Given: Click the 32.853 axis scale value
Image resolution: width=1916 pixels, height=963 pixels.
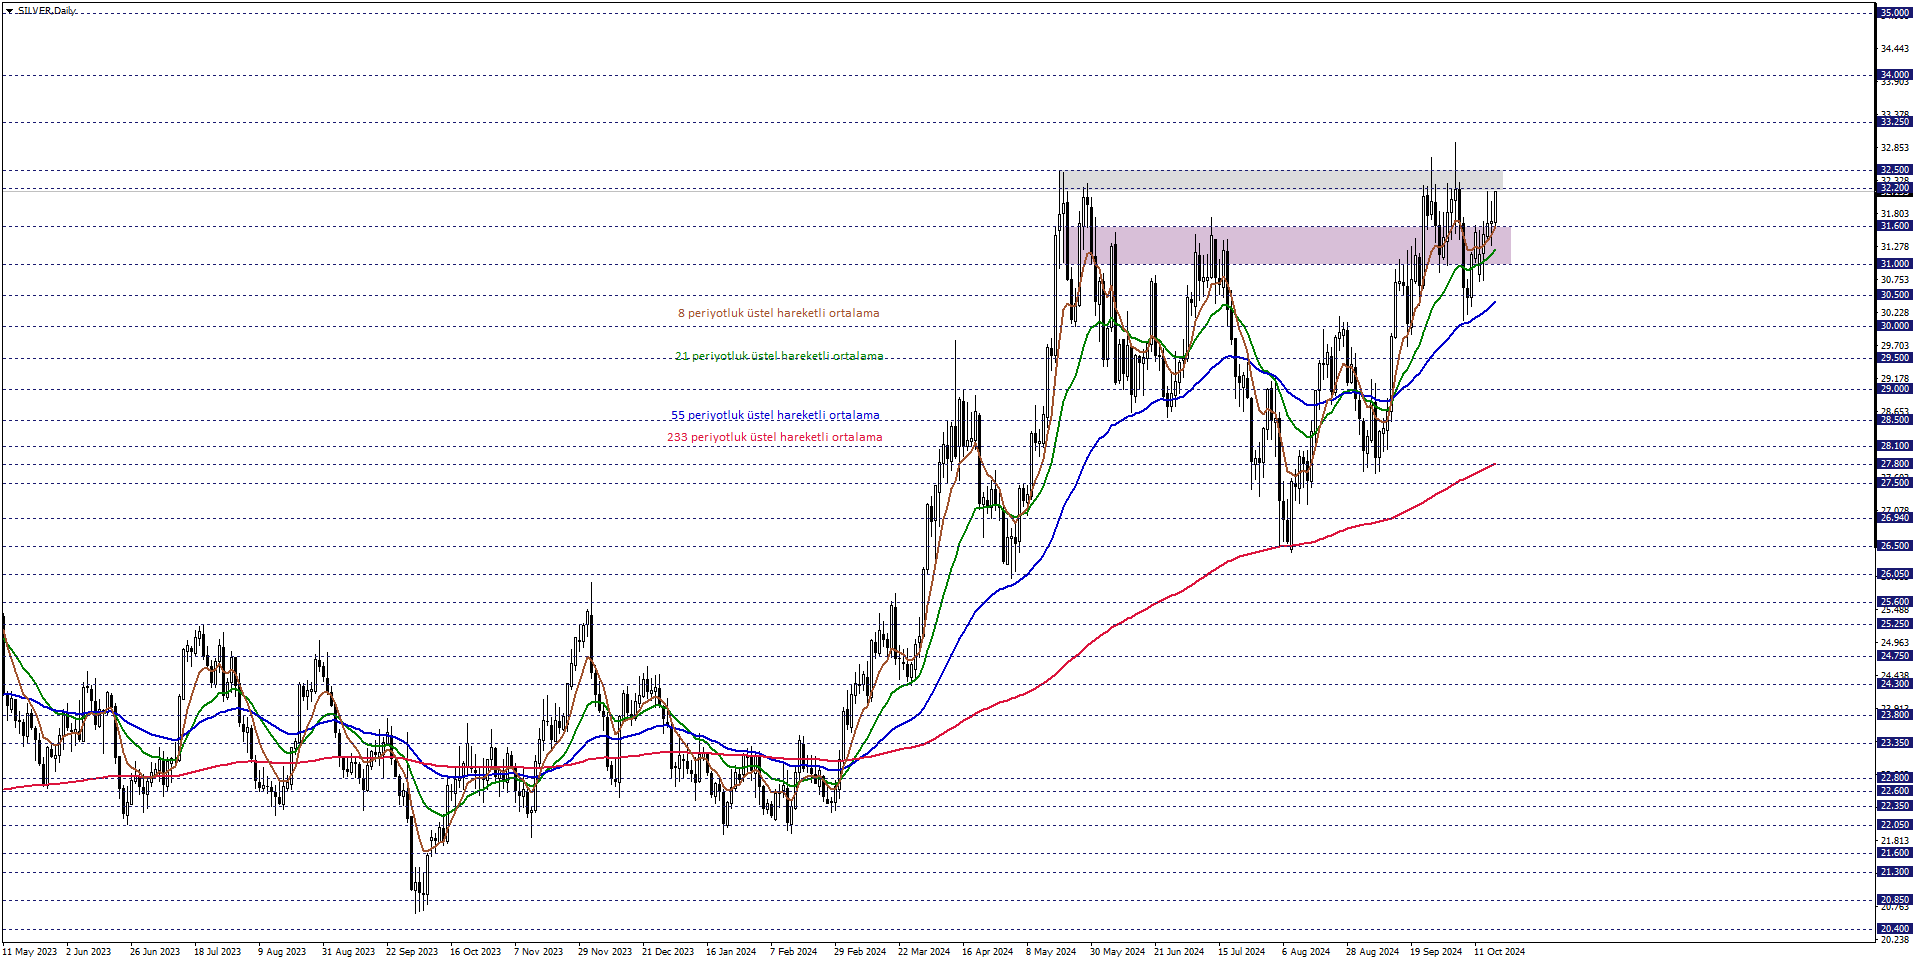Looking at the screenshot, I should tap(1895, 148).
